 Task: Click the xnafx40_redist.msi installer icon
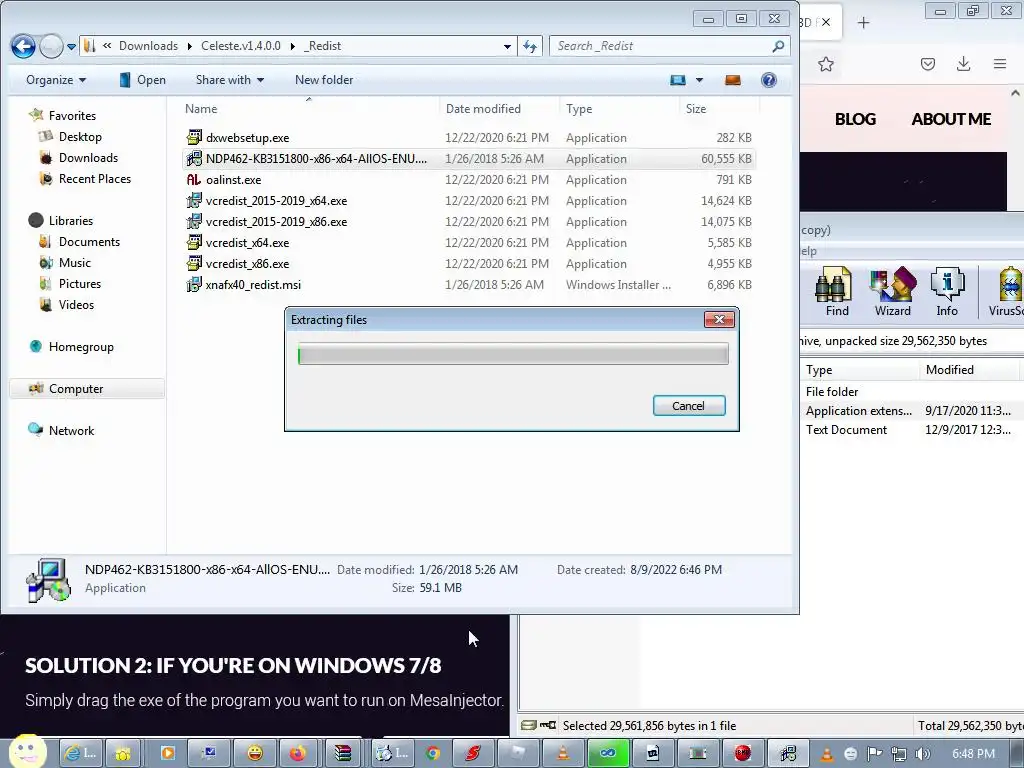click(x=194, y=285)
